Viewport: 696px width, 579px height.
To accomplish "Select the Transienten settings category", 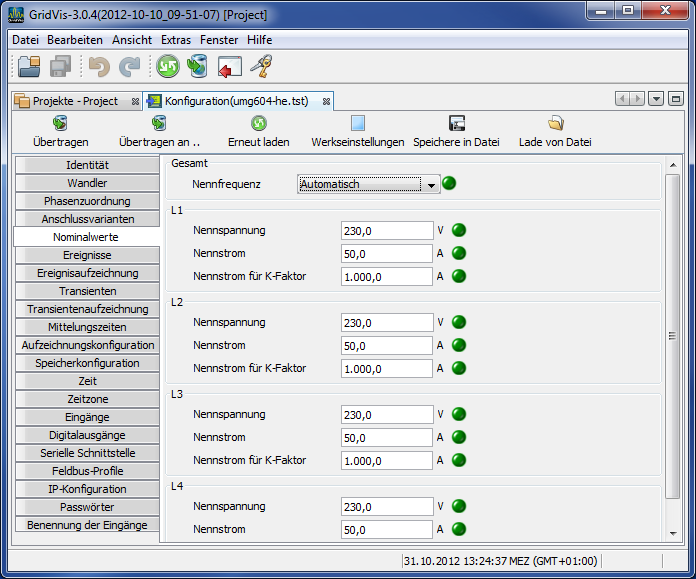I will click(x=87, y=291).
